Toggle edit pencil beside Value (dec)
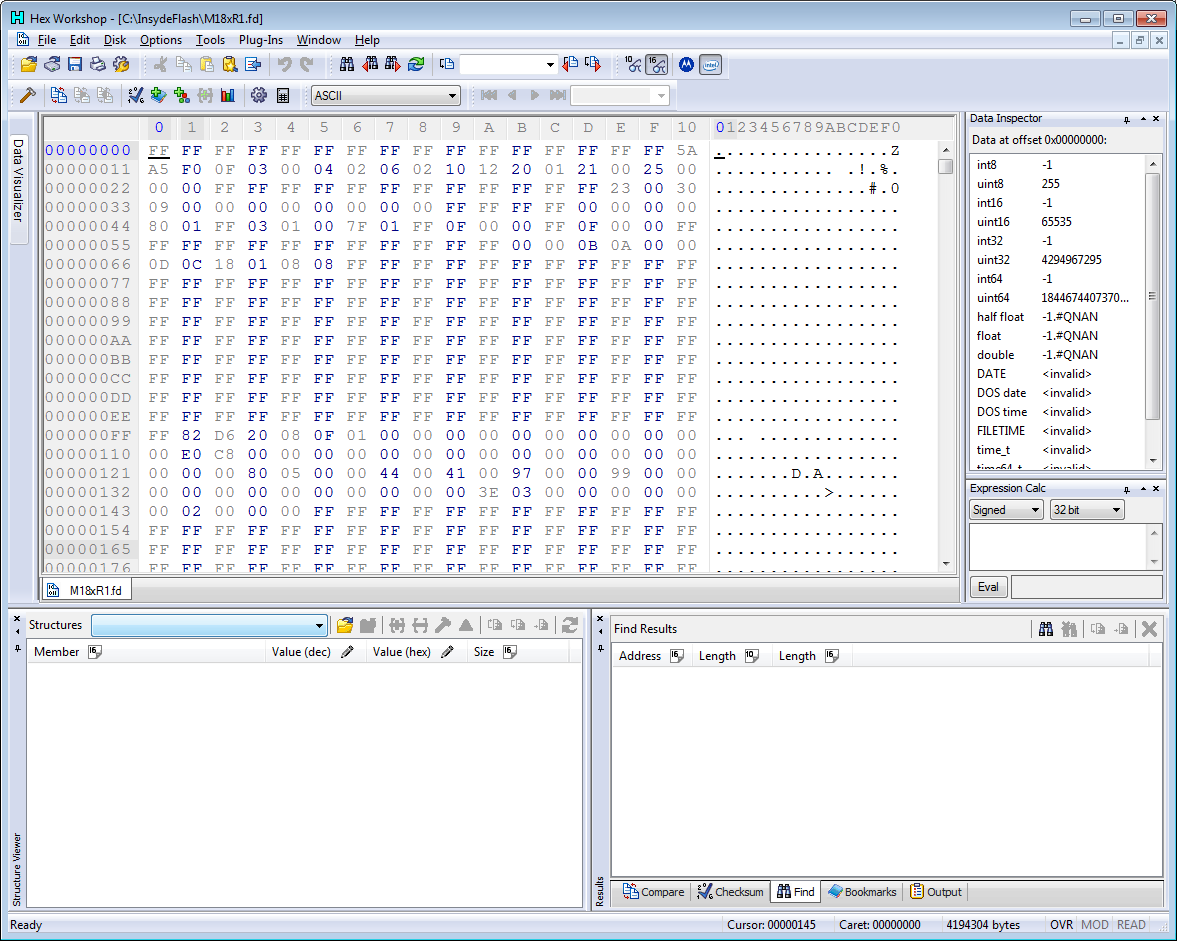Screen dimensions: 1177x941 pos(347,651)
